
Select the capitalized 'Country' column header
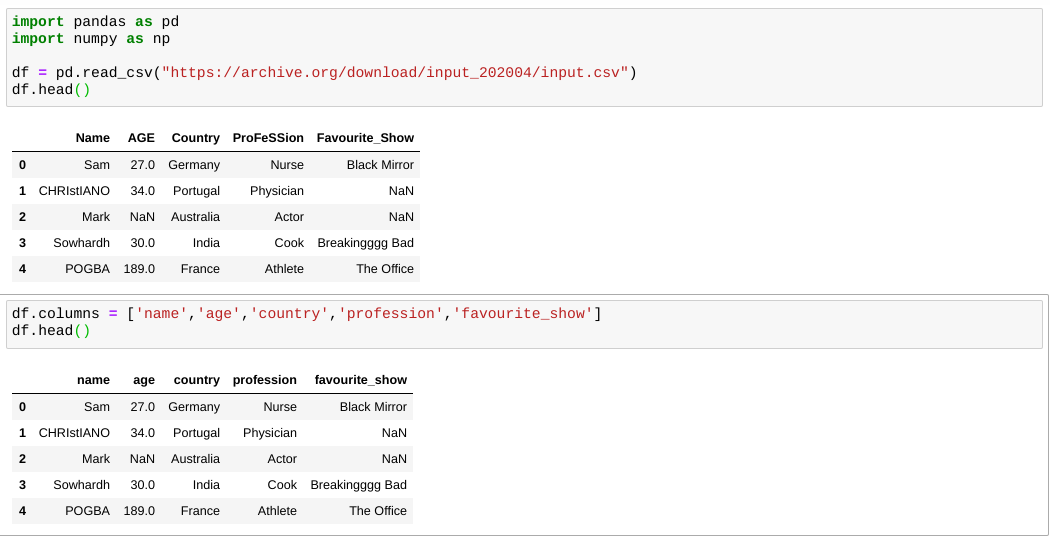[x=196, y=138]
